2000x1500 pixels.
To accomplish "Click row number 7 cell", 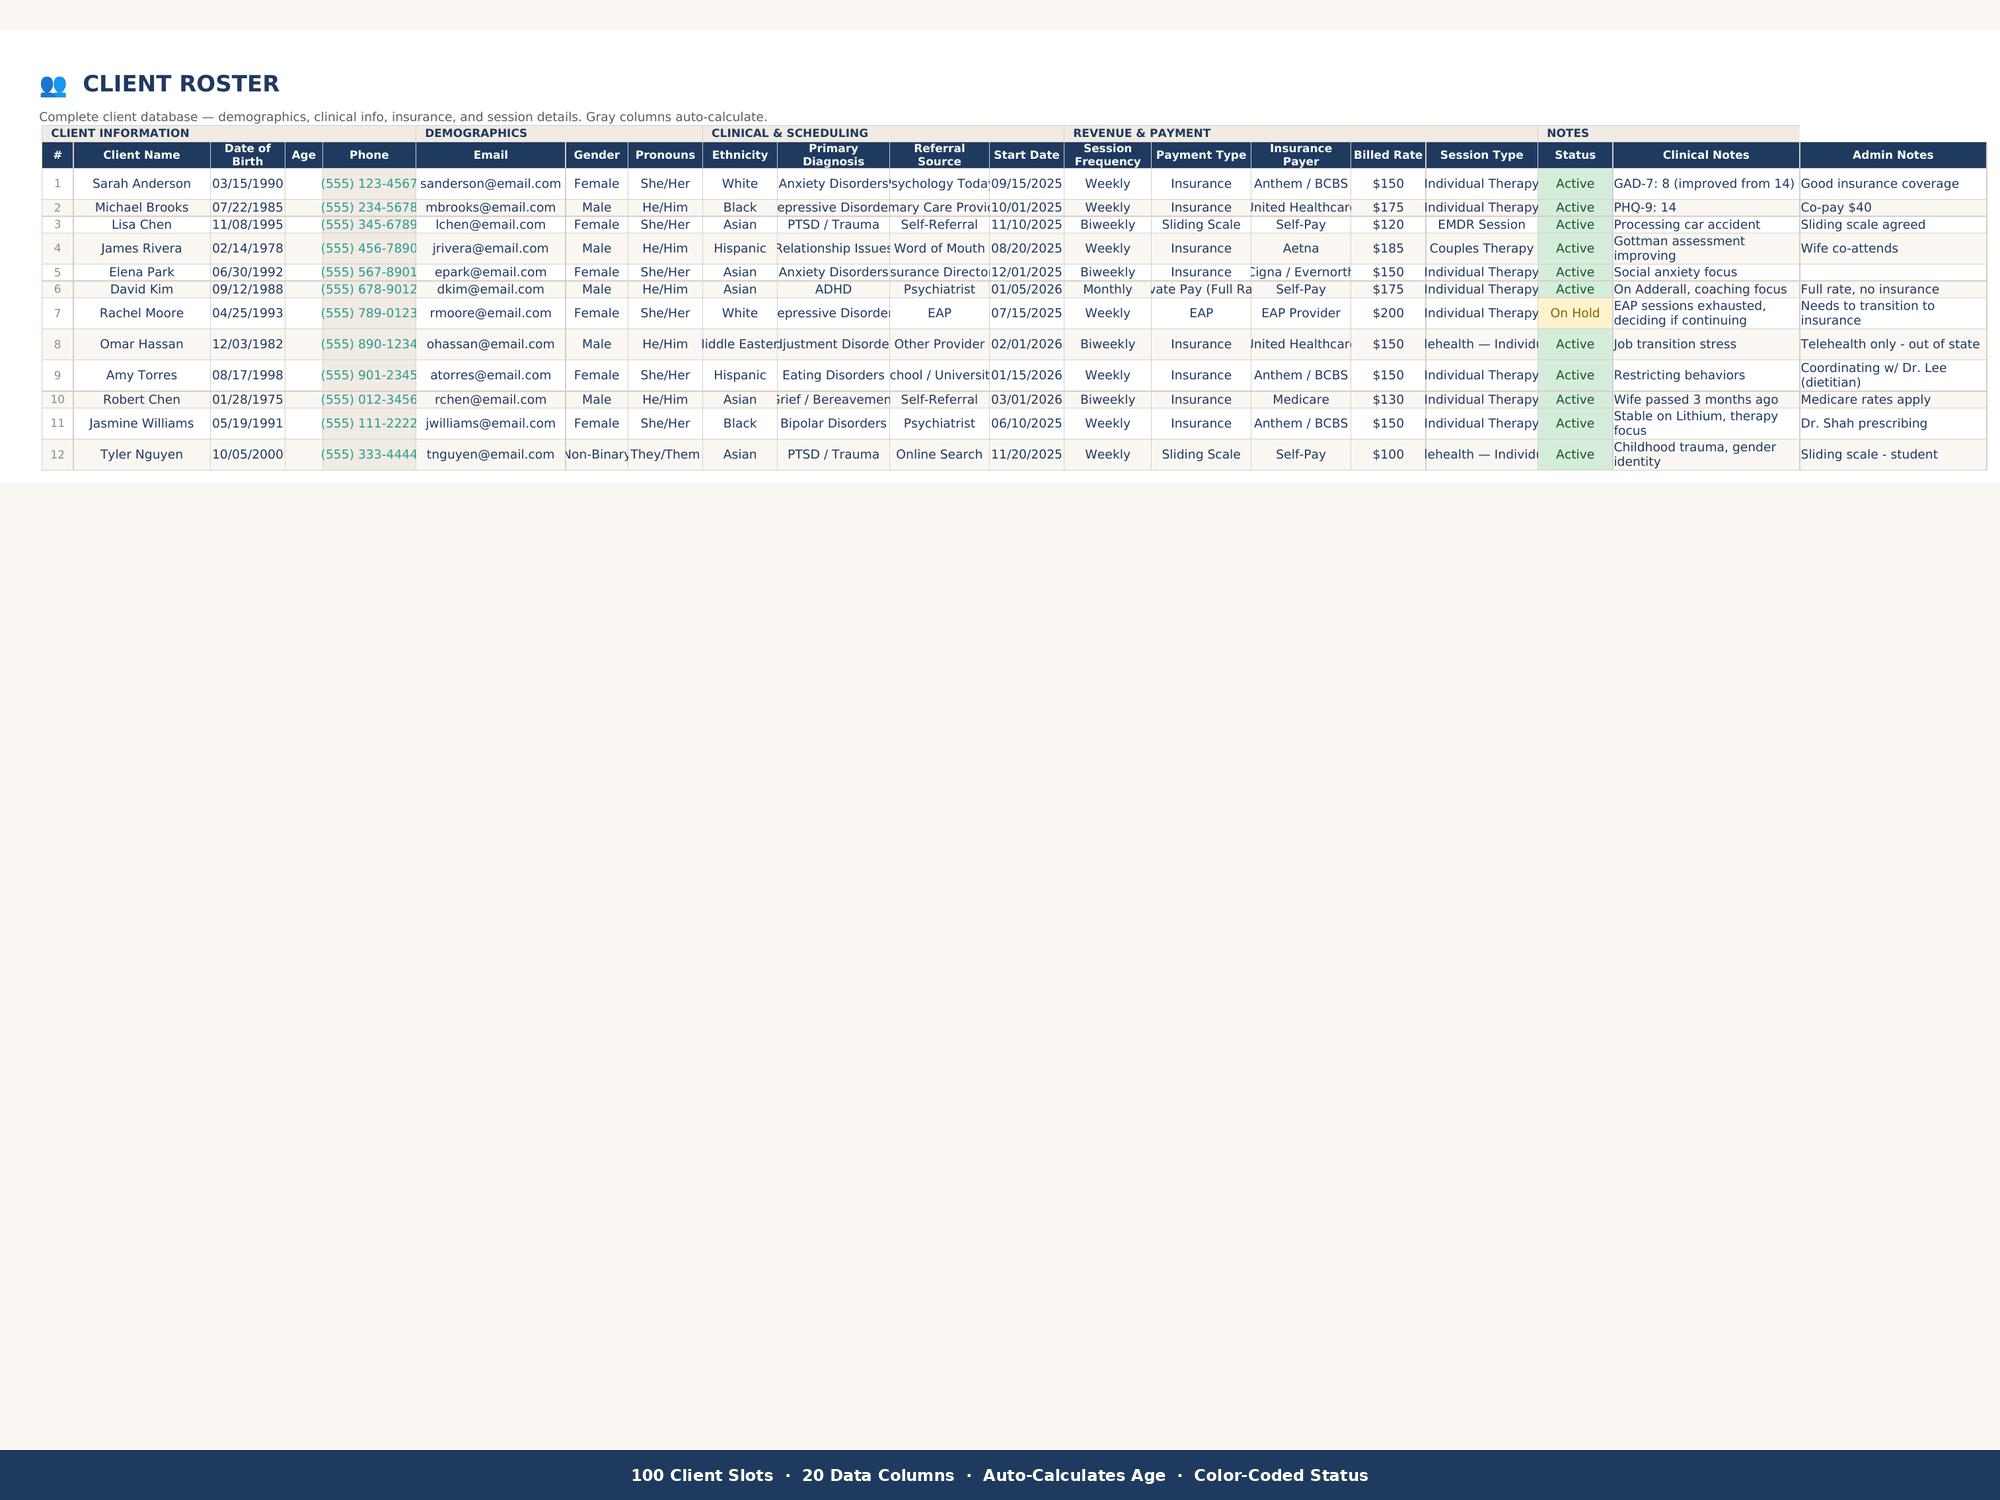I will 57,314.
